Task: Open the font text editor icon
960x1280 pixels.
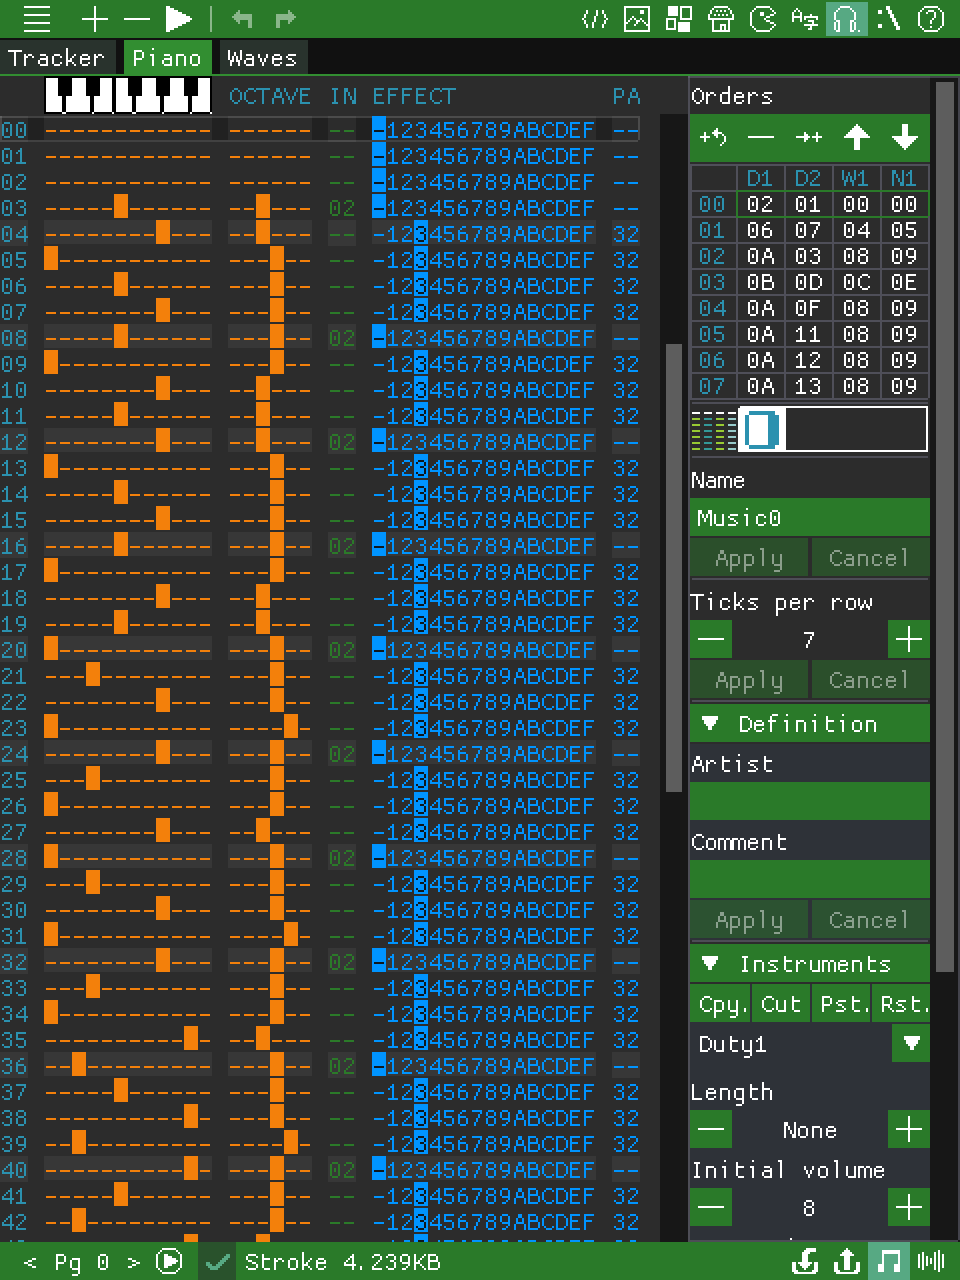Action: (804, 18)
